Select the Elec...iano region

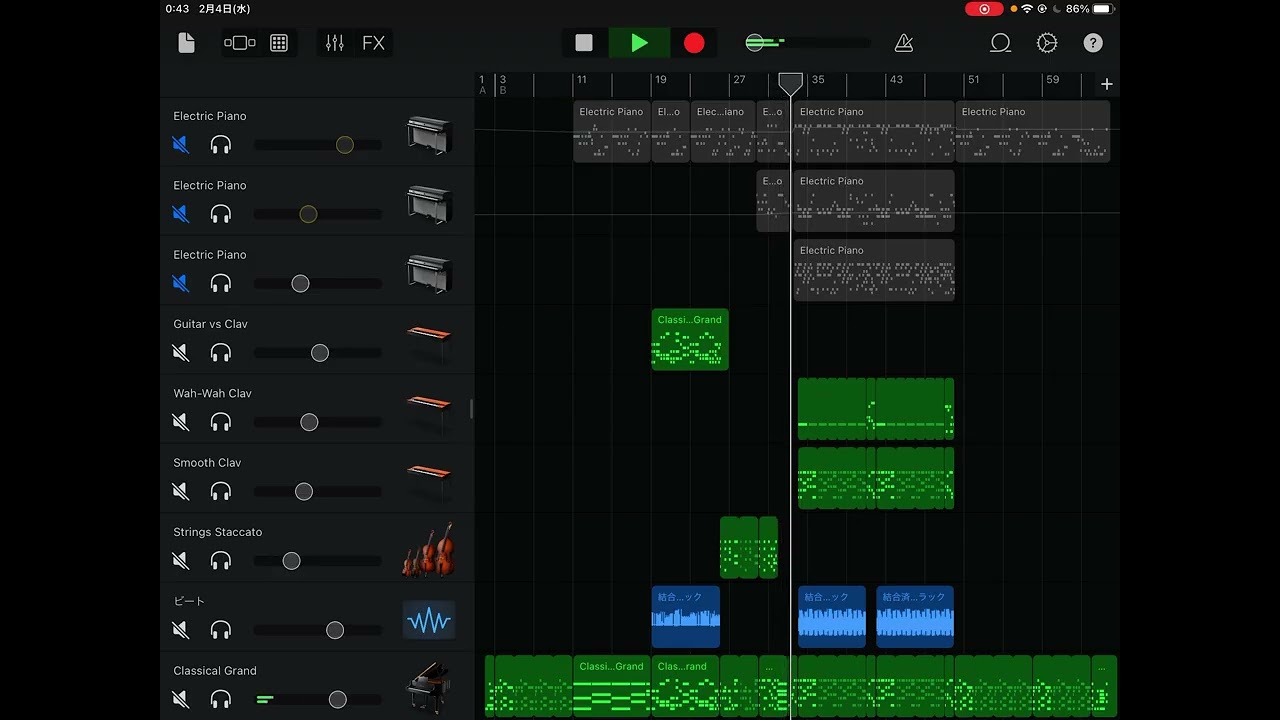point(723,131)
